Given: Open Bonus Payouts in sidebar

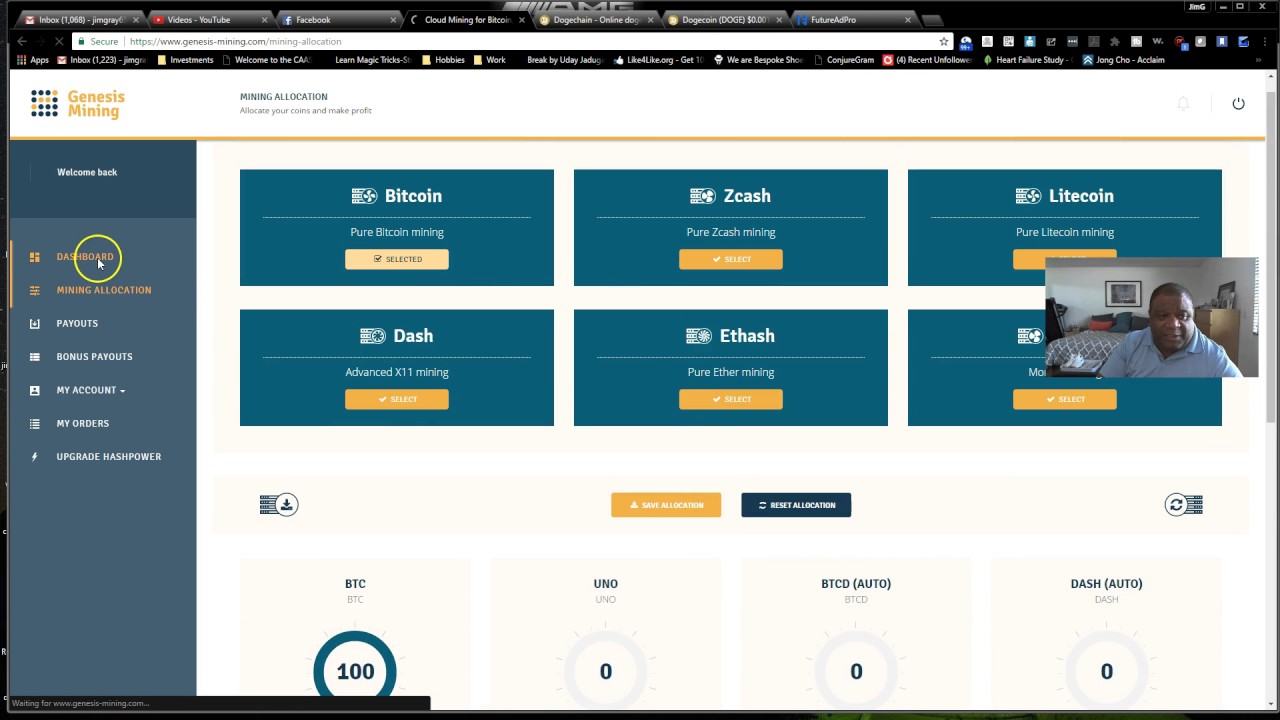Looking at the screenshot, I should pos(94,357).
